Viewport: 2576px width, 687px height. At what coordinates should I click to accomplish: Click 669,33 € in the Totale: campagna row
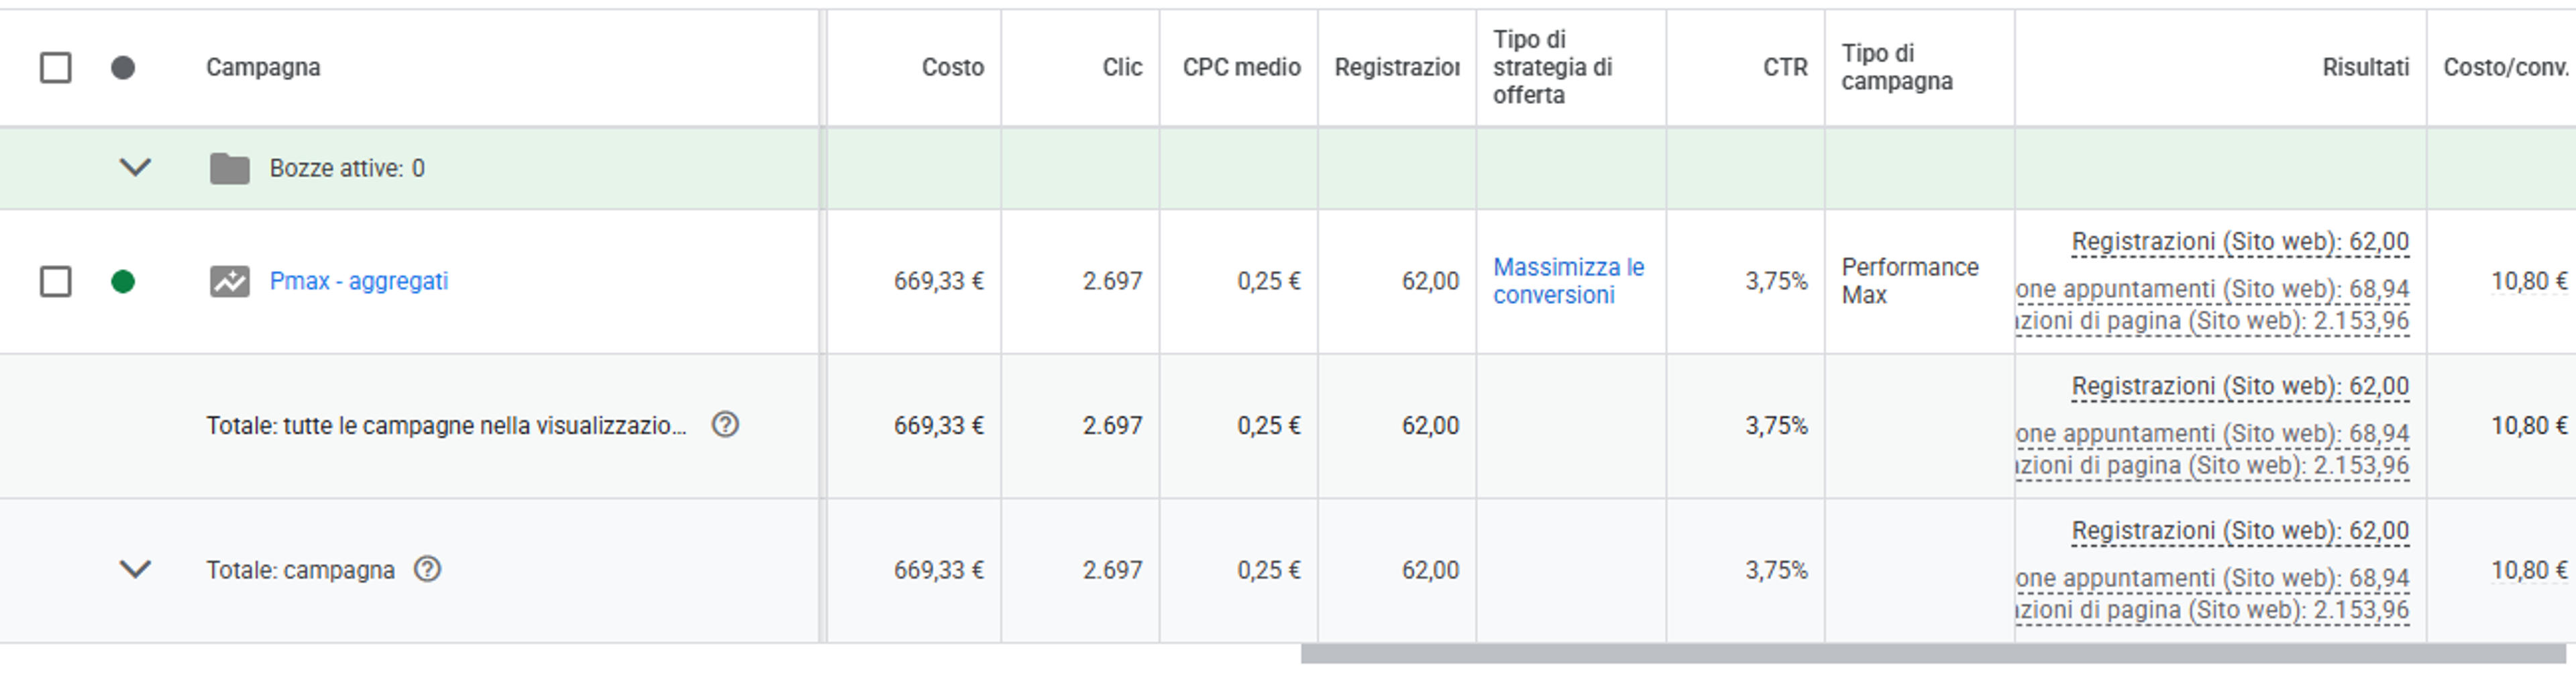coord(938,570)
